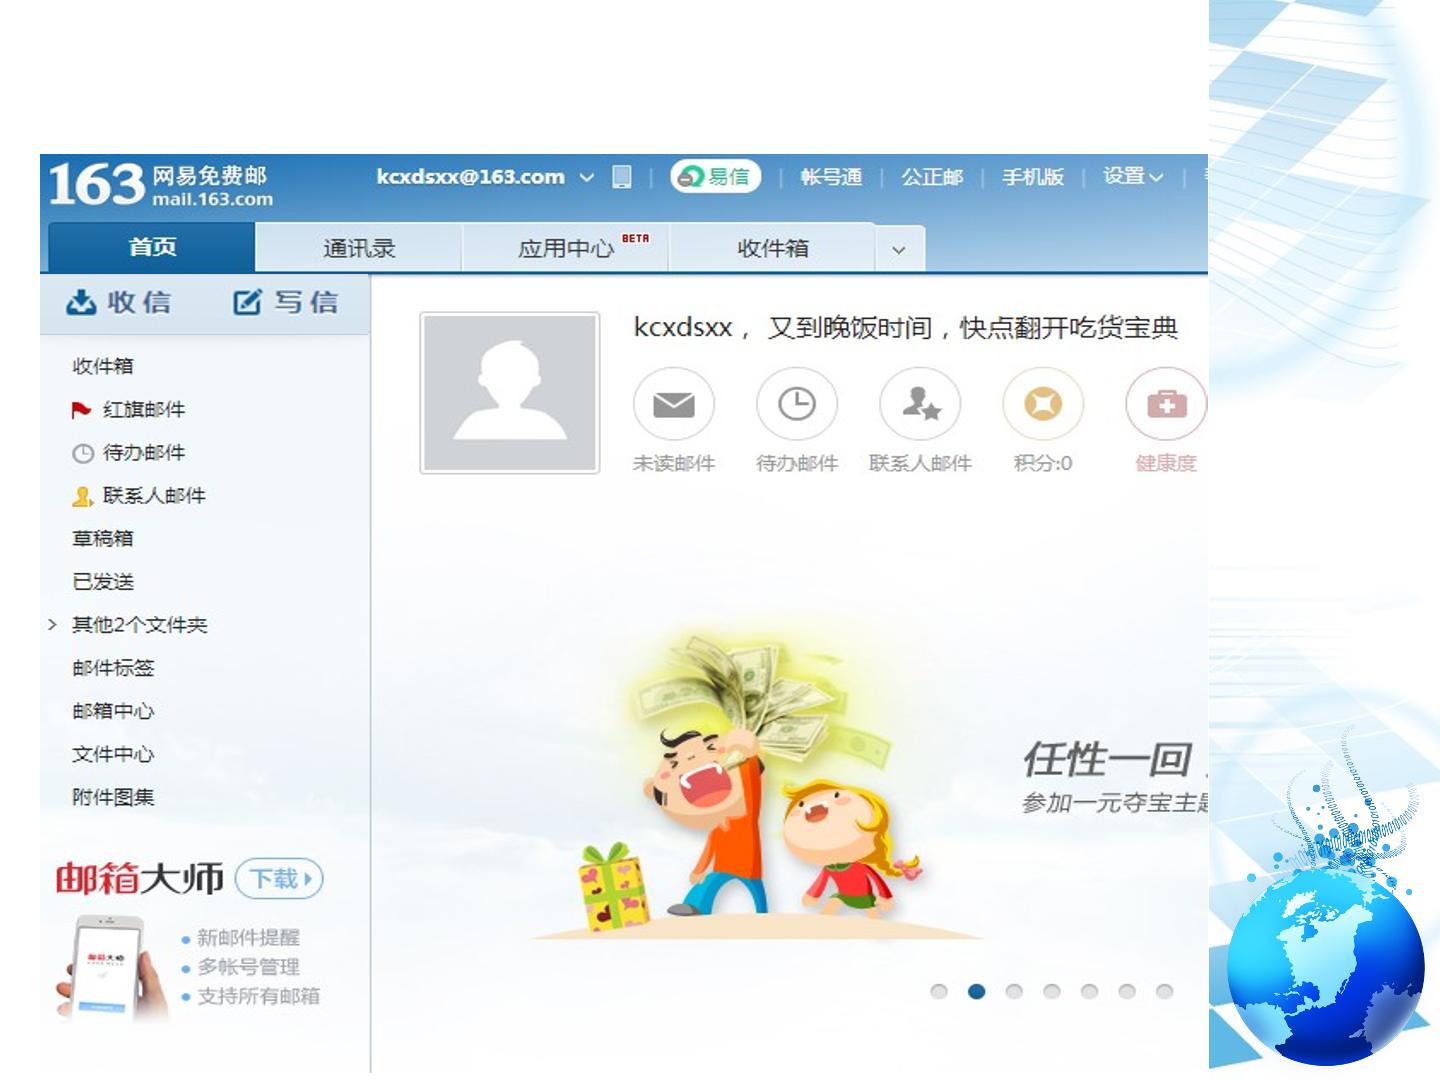Image resolution: width=1440 pixels, height=1080 pixels.
Task: Select the first carousel dot indicator
Action: point(939,991)
